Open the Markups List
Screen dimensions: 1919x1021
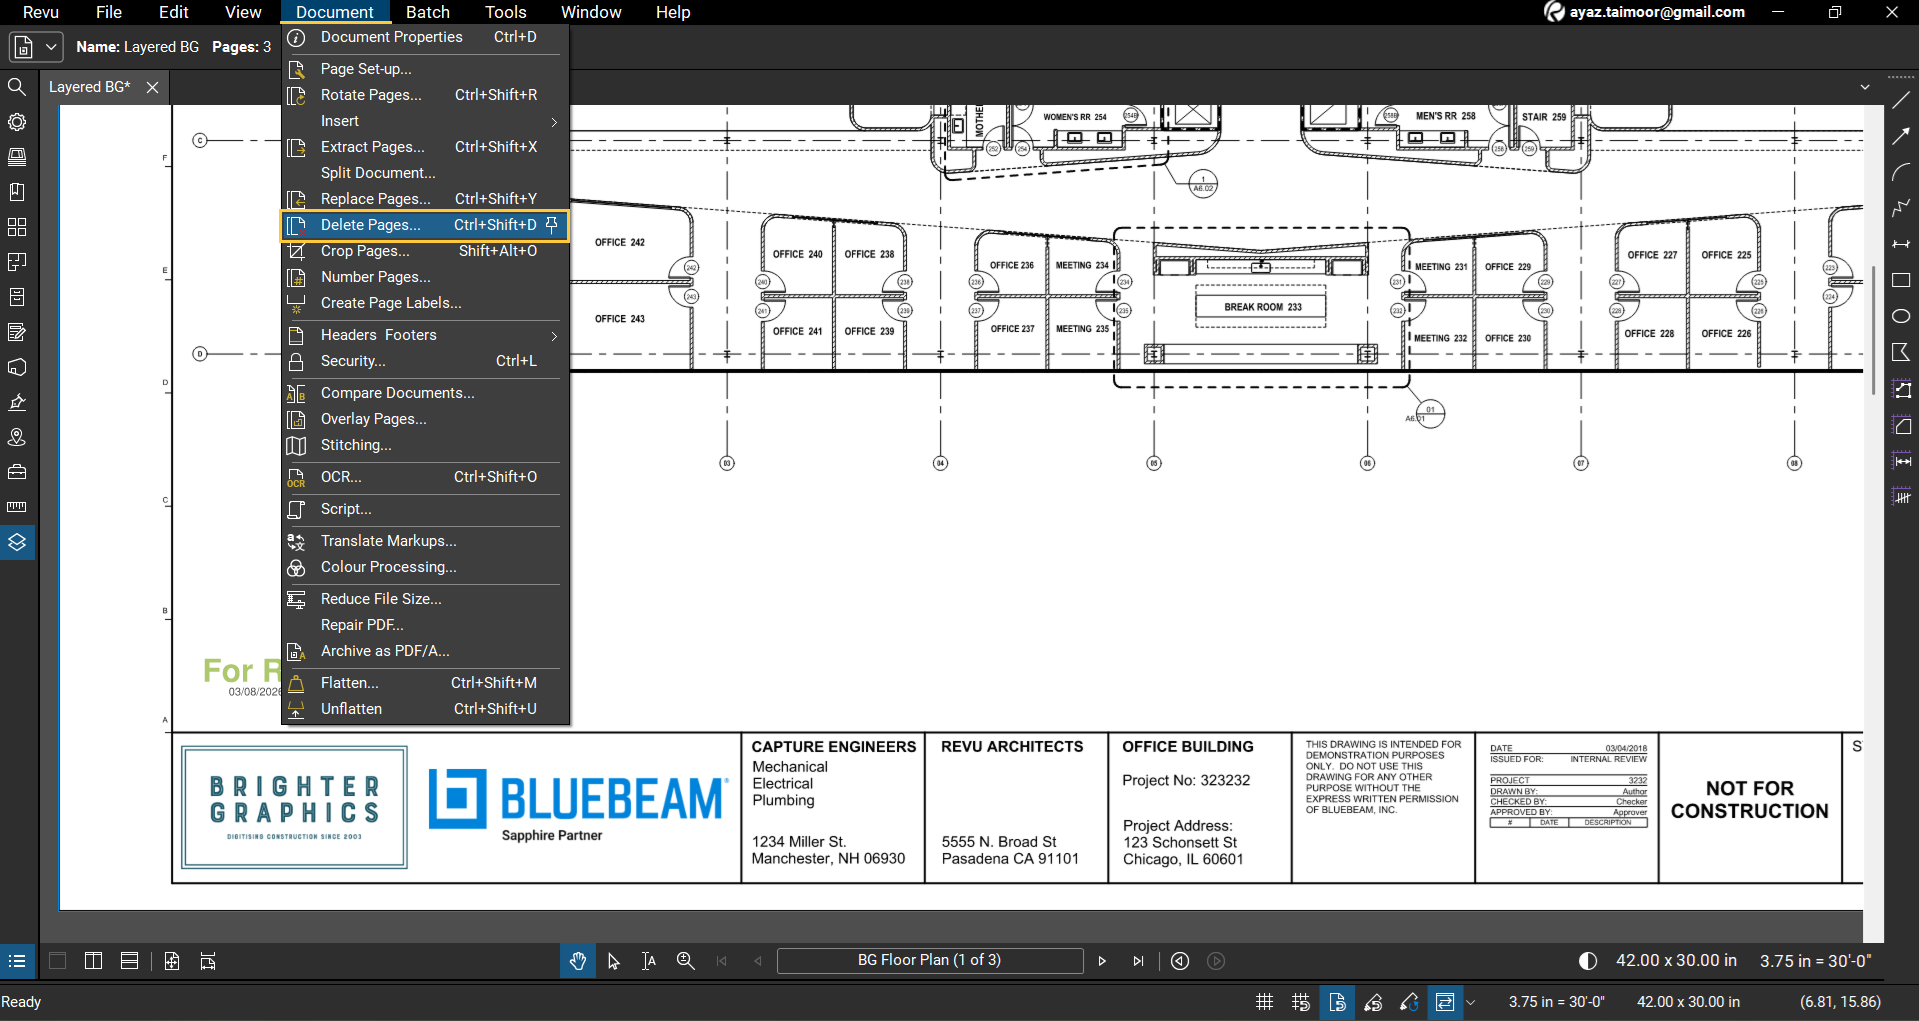tap(17, 961)
